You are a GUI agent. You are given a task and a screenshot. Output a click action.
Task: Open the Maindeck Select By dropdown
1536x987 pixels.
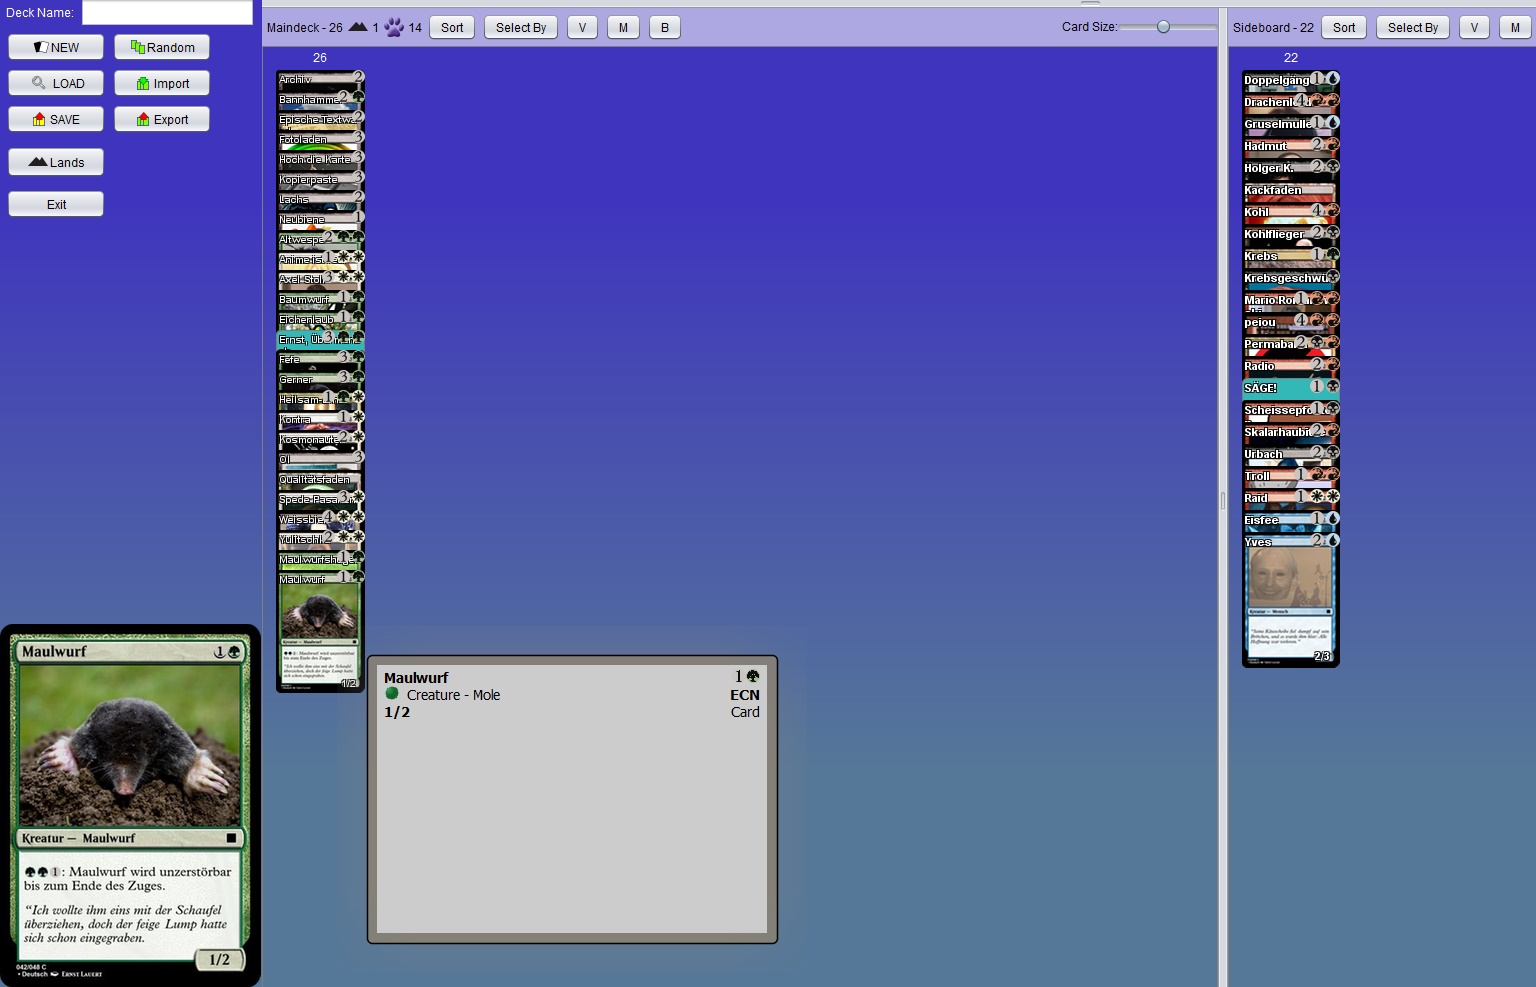[x=521, y=27]
